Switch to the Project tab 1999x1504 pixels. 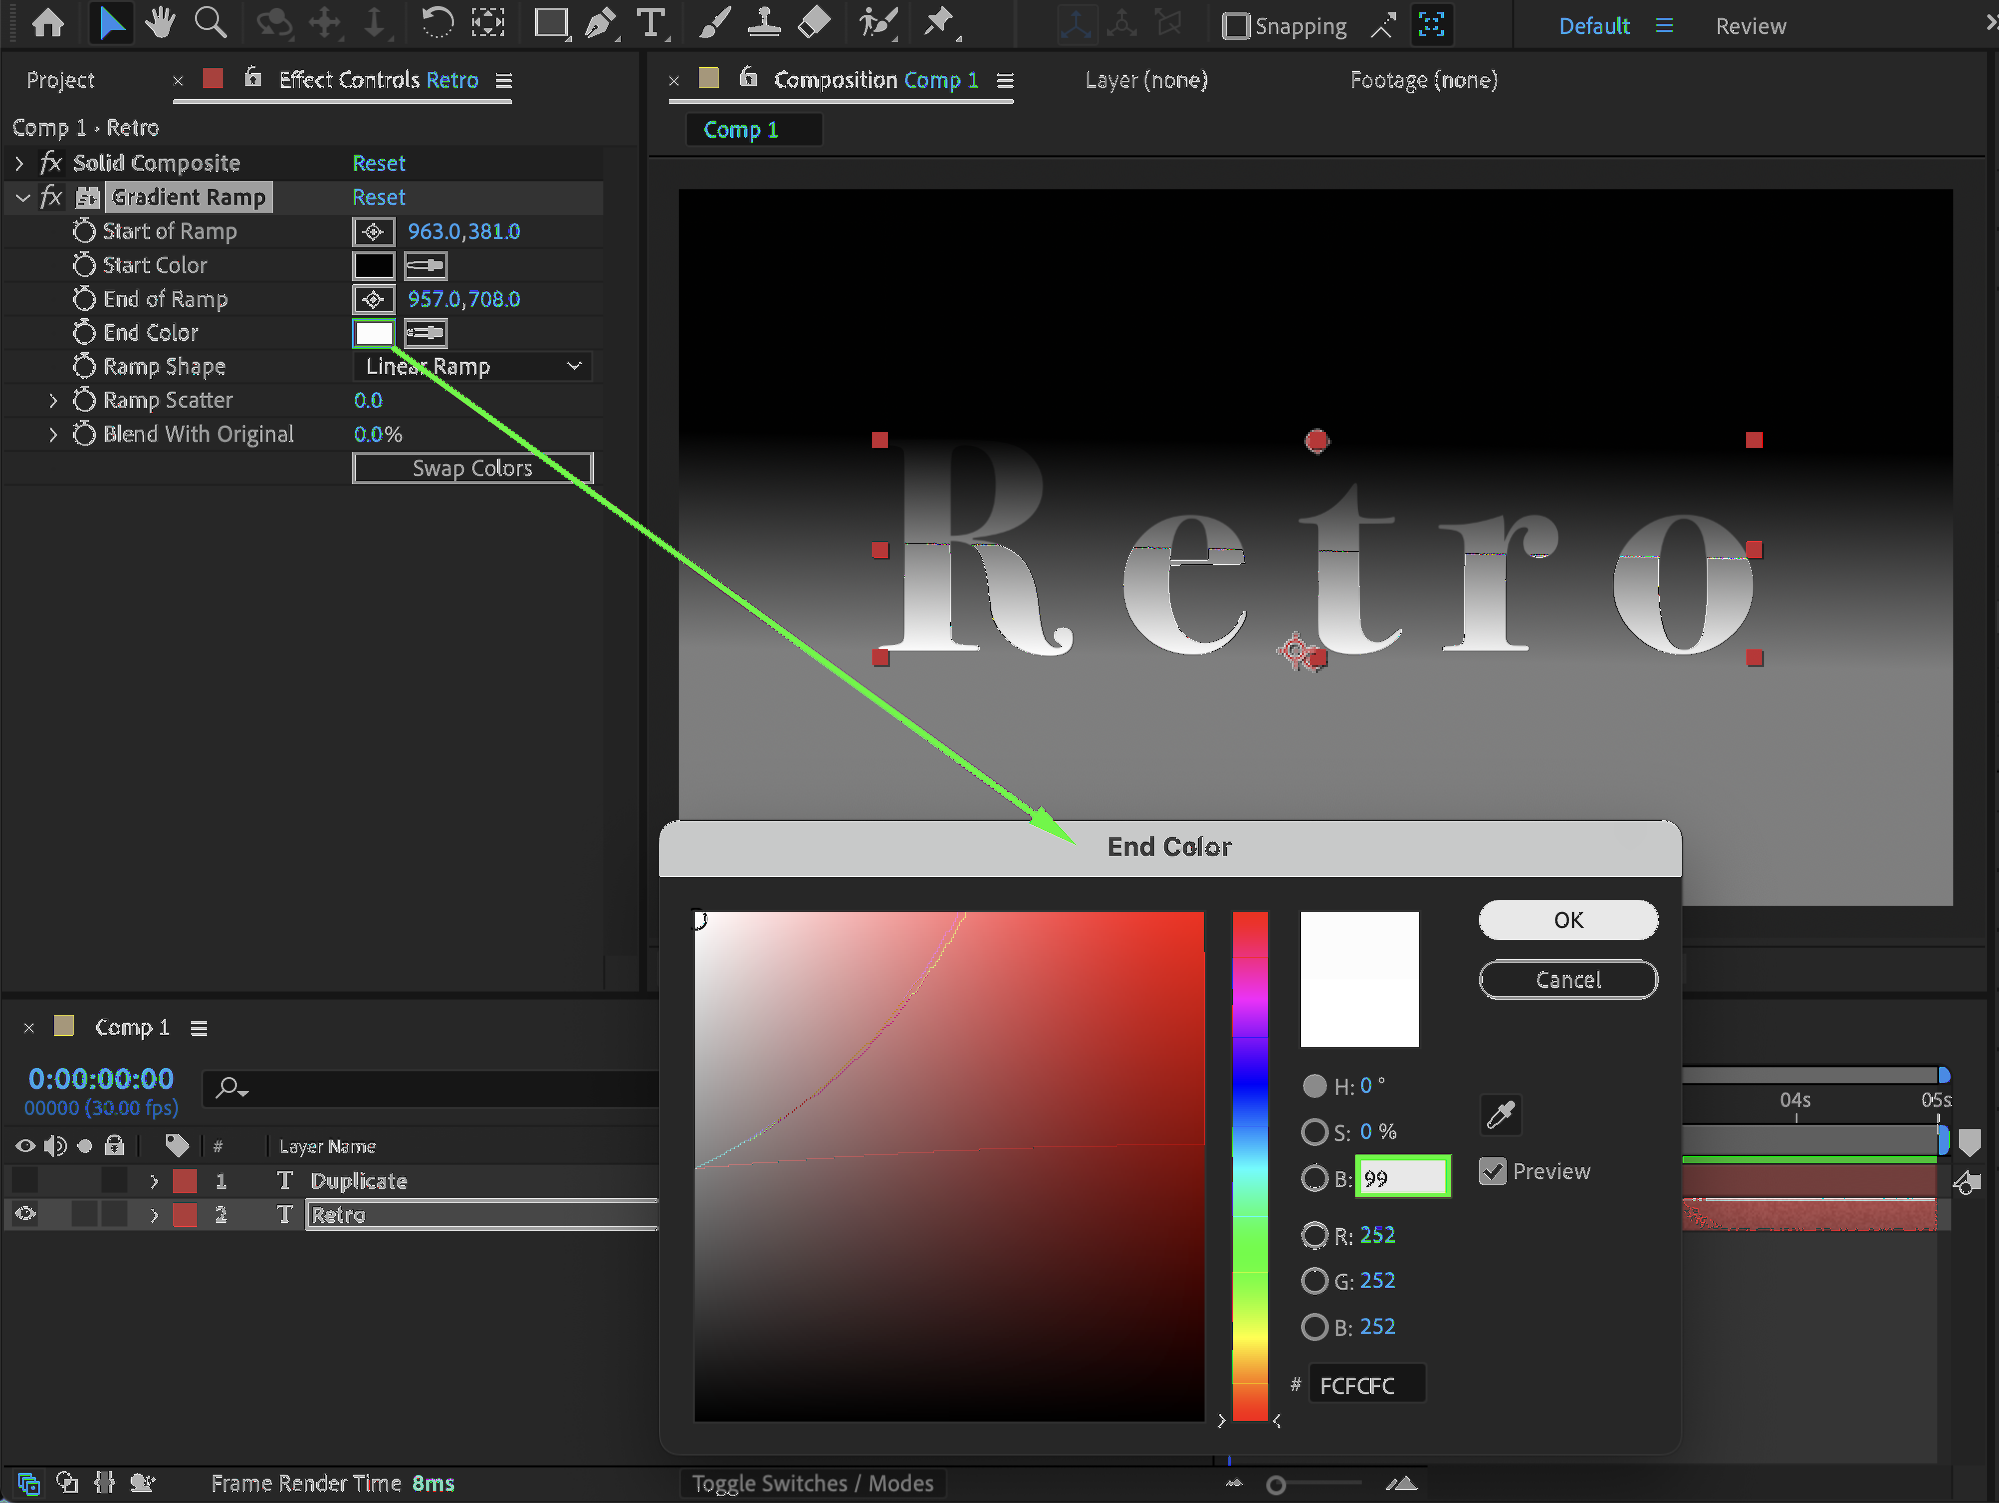pos(60,80)
